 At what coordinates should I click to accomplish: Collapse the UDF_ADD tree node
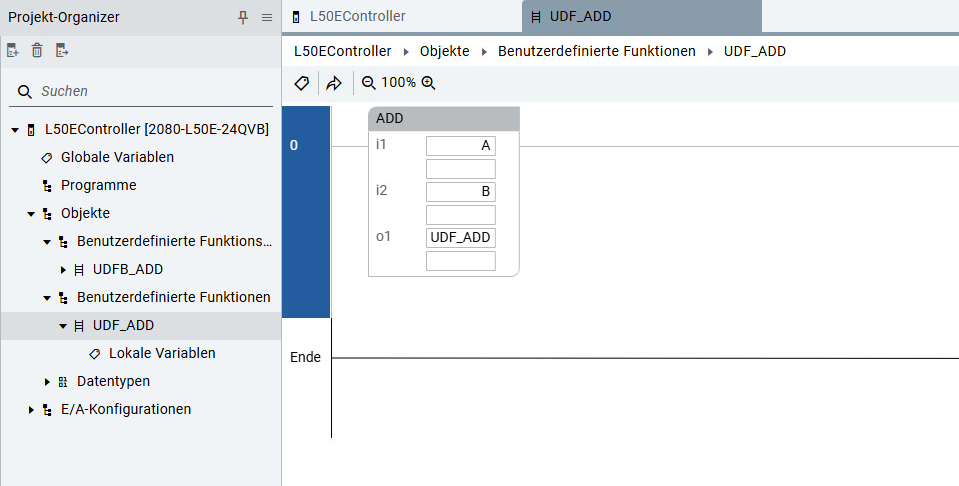pos(63,326)
